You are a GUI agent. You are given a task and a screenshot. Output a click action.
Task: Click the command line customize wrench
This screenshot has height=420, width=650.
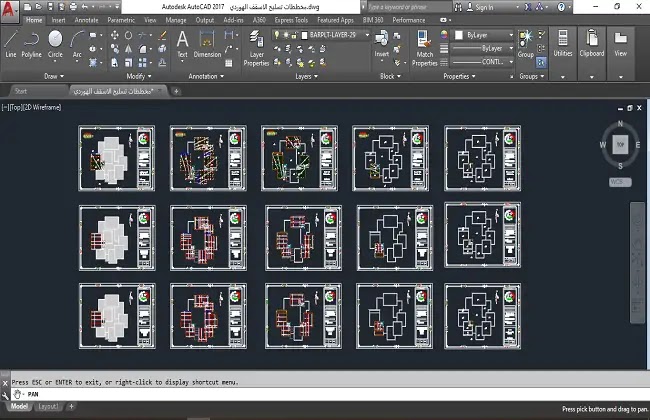[x=5, y=396]
